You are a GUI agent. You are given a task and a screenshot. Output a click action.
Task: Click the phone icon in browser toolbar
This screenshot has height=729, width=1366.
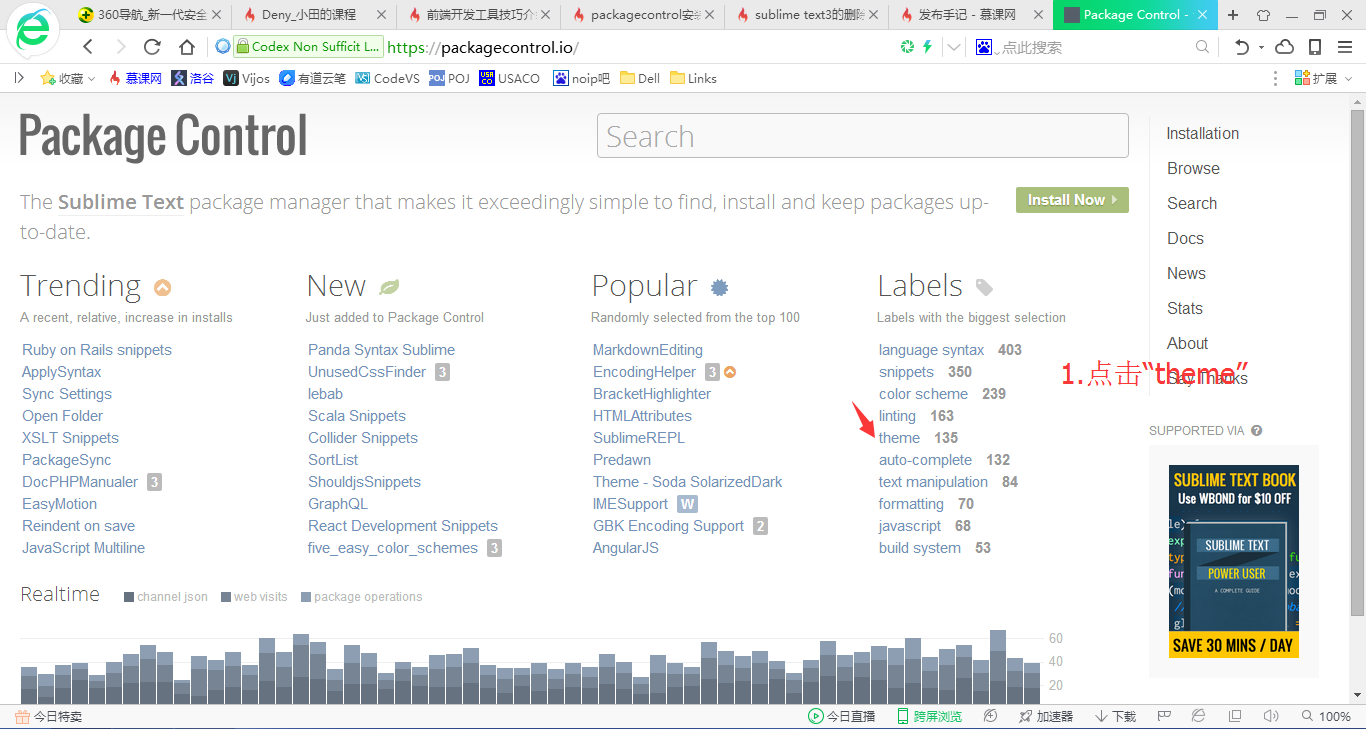[1315, 47]
